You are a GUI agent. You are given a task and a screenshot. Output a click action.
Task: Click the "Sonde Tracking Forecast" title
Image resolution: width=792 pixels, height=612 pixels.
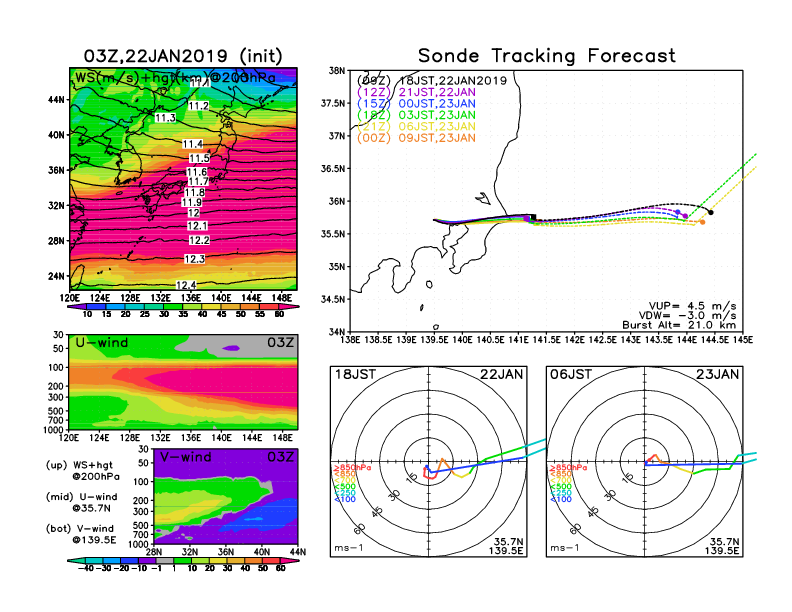tap(547, 56)
